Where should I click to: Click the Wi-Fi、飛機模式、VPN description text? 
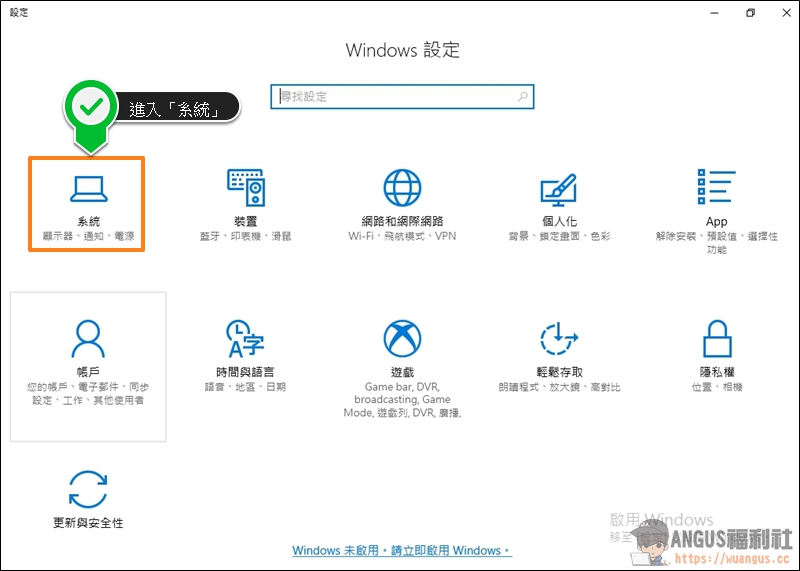(x=402, y=237)
